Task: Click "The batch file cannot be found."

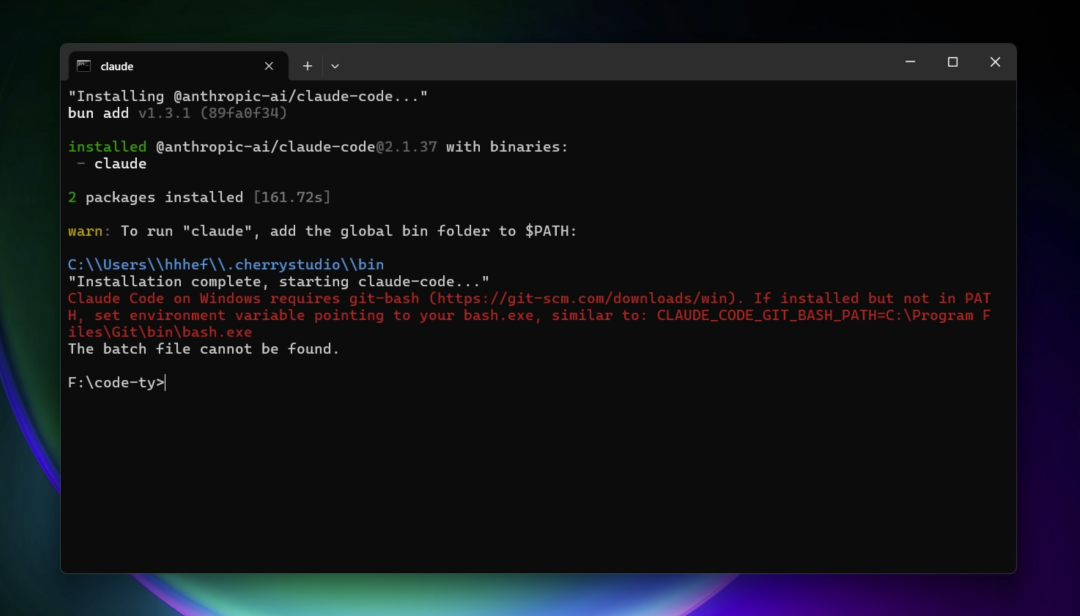Action: [x=203, y=349]
